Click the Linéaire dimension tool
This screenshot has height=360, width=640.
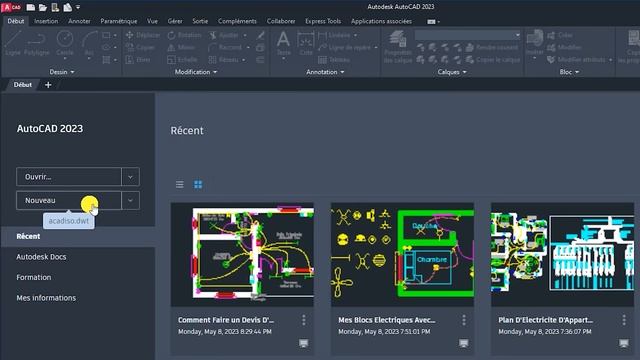pos(334,36)
